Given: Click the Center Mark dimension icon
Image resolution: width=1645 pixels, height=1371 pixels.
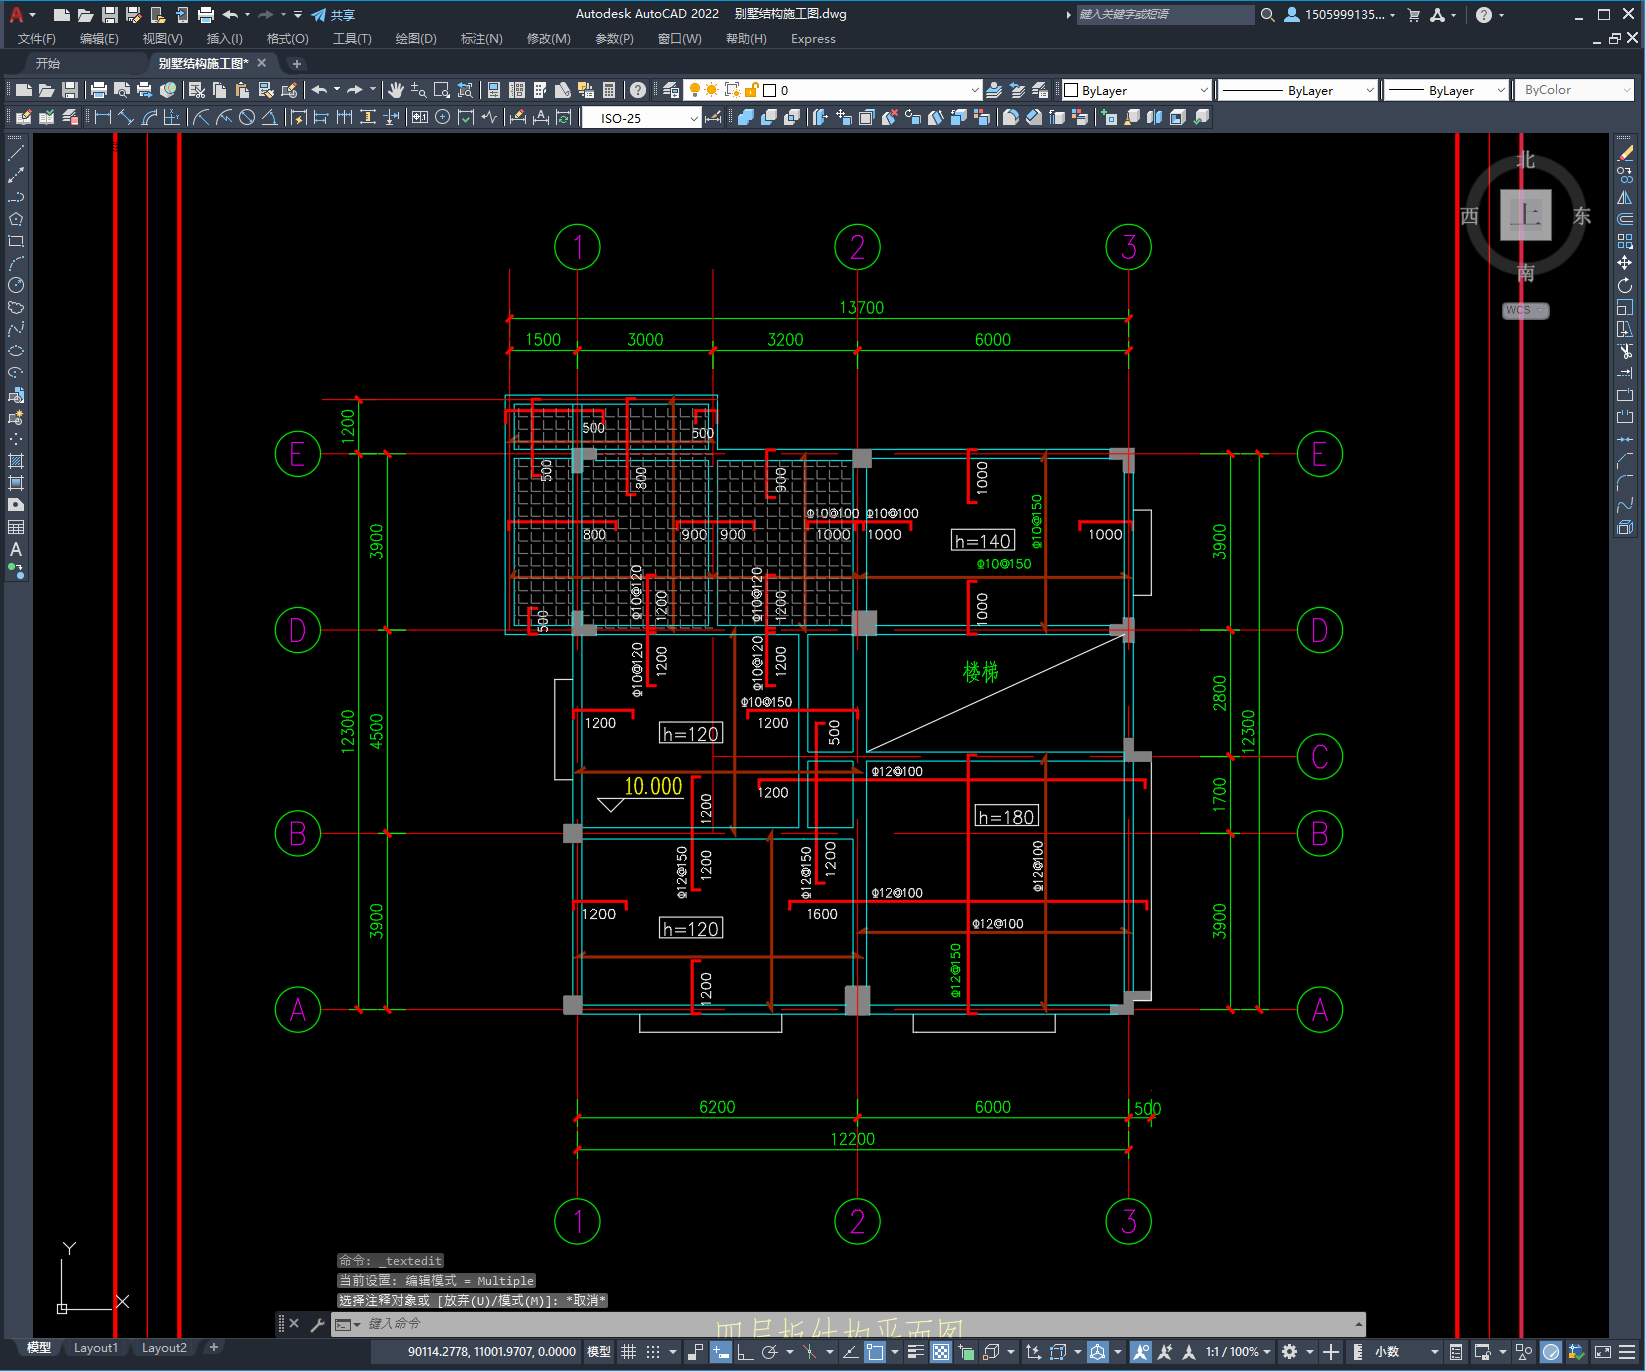Looking at the screenshot, I should pyautogui.click(x=443, y=117).
